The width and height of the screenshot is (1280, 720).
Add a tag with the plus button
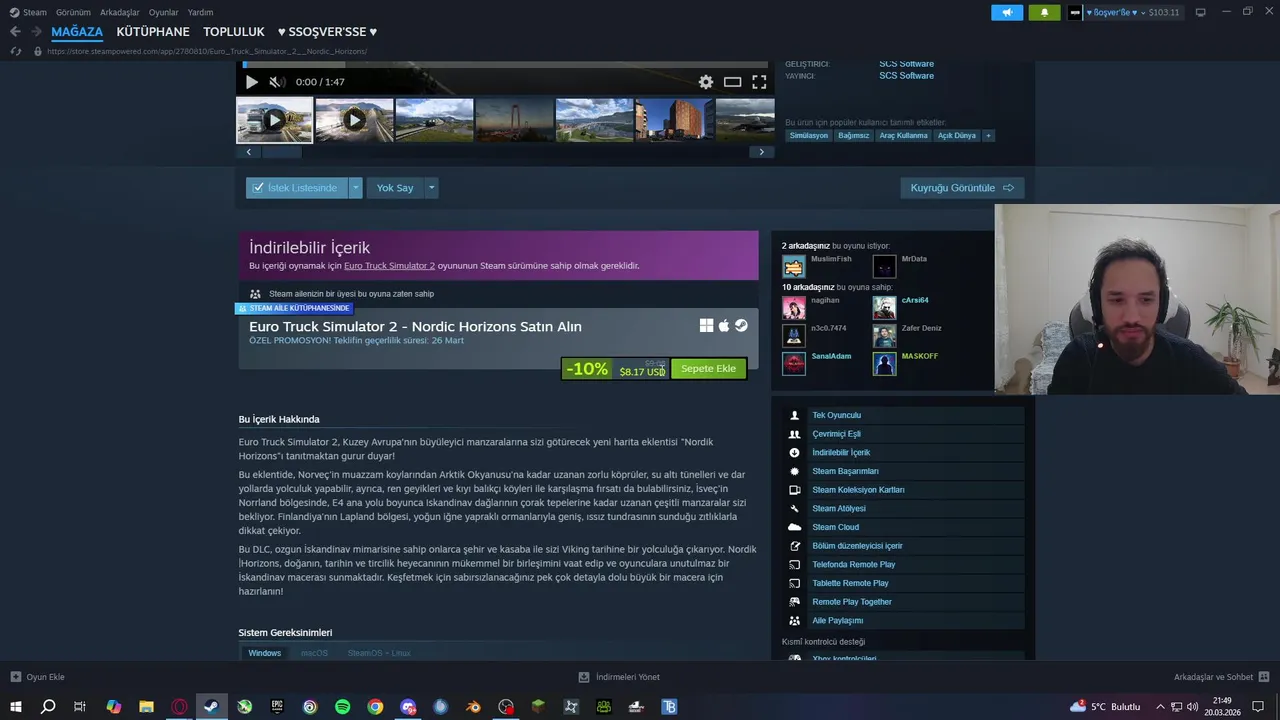pyautogui.click(x=988, y=135)
